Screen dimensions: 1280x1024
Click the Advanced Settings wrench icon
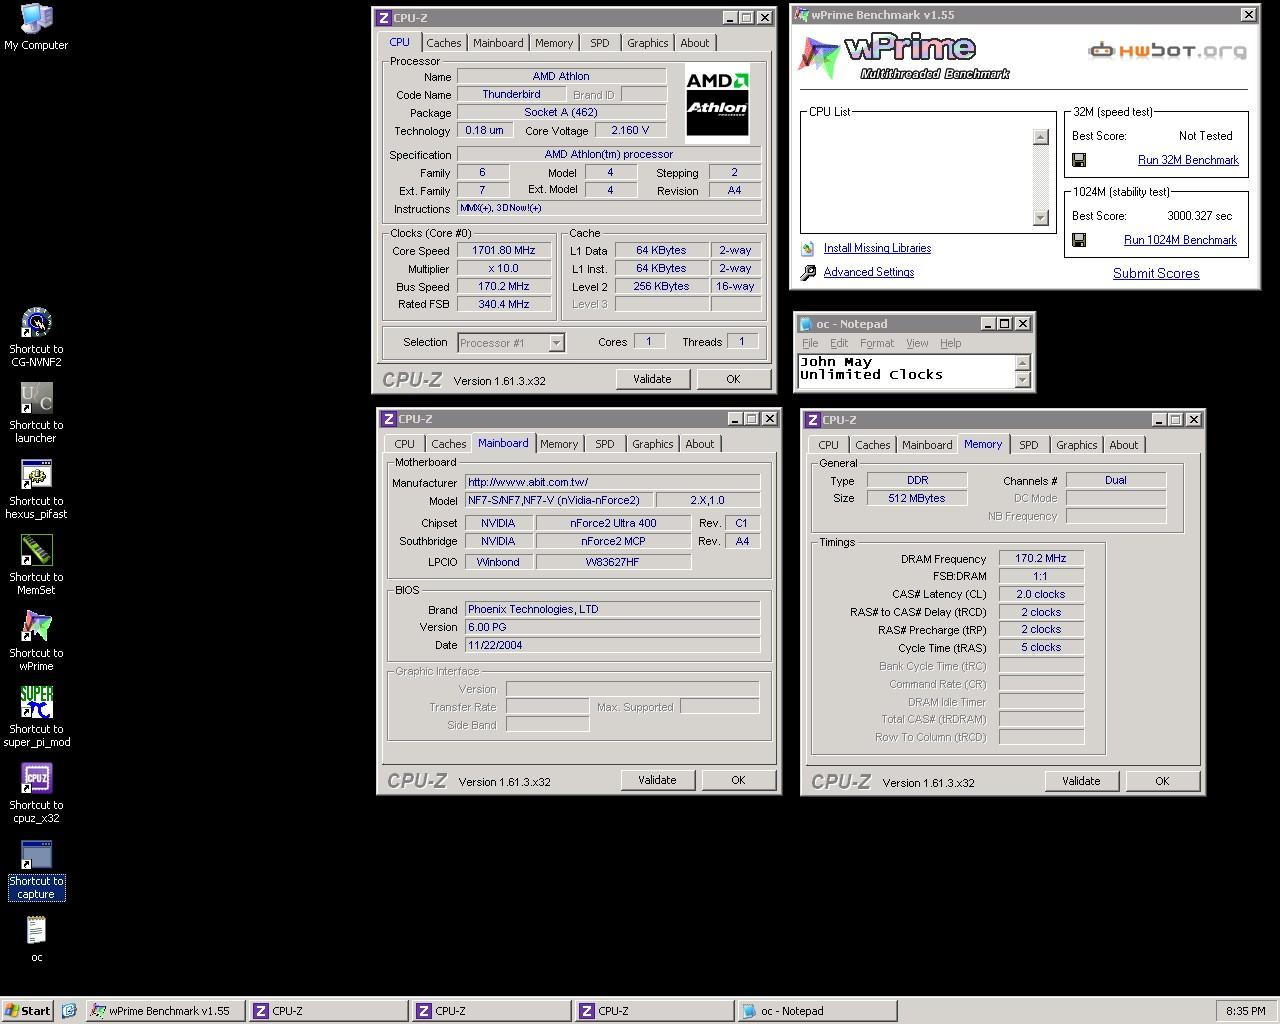[x=808, y=273]
